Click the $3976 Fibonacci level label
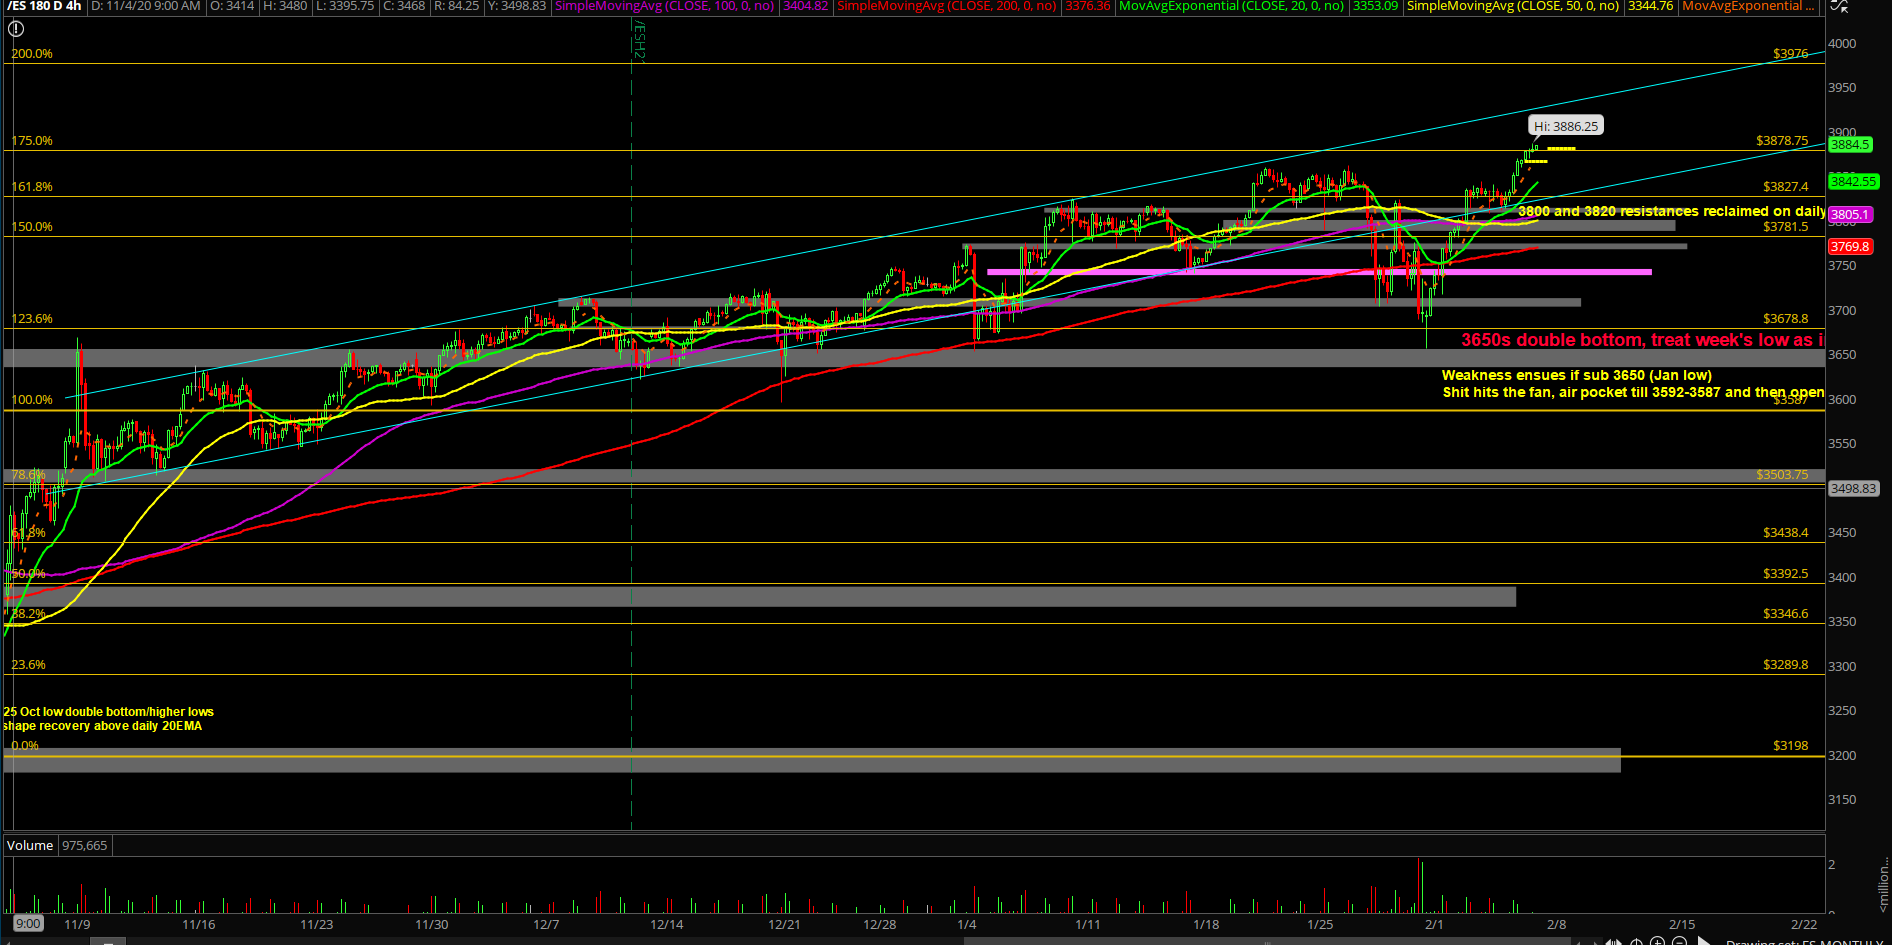The width and height of the screenshot is (1892, 945). (1790, 54)
